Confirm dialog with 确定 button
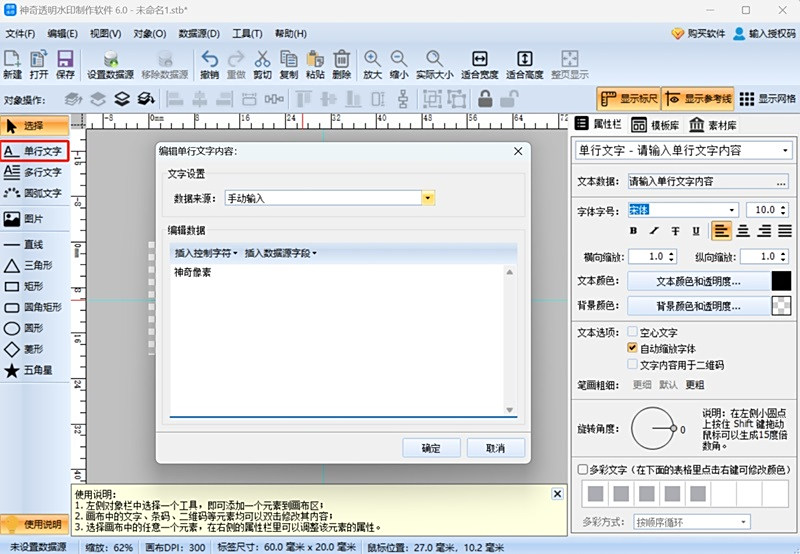 click(x=431, y=448)
